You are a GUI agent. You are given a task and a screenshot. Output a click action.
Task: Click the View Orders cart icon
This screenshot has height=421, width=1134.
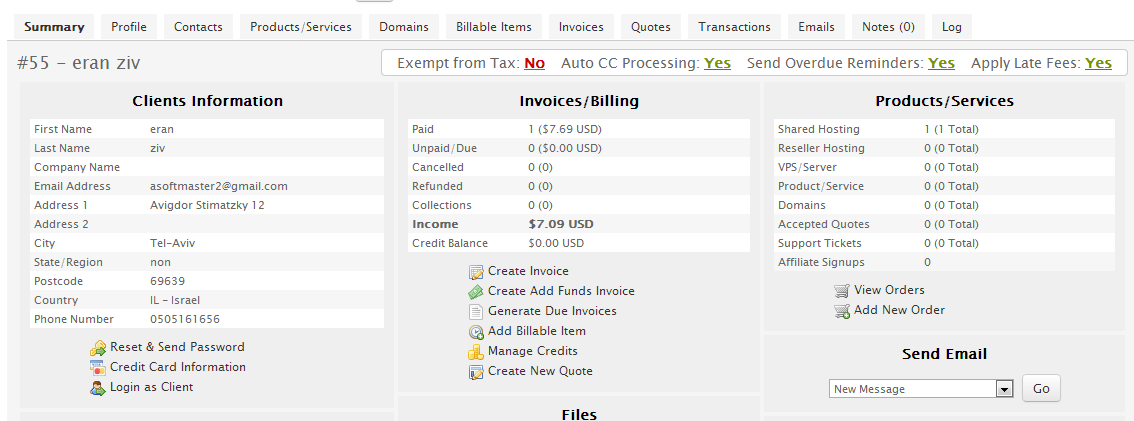842,291
